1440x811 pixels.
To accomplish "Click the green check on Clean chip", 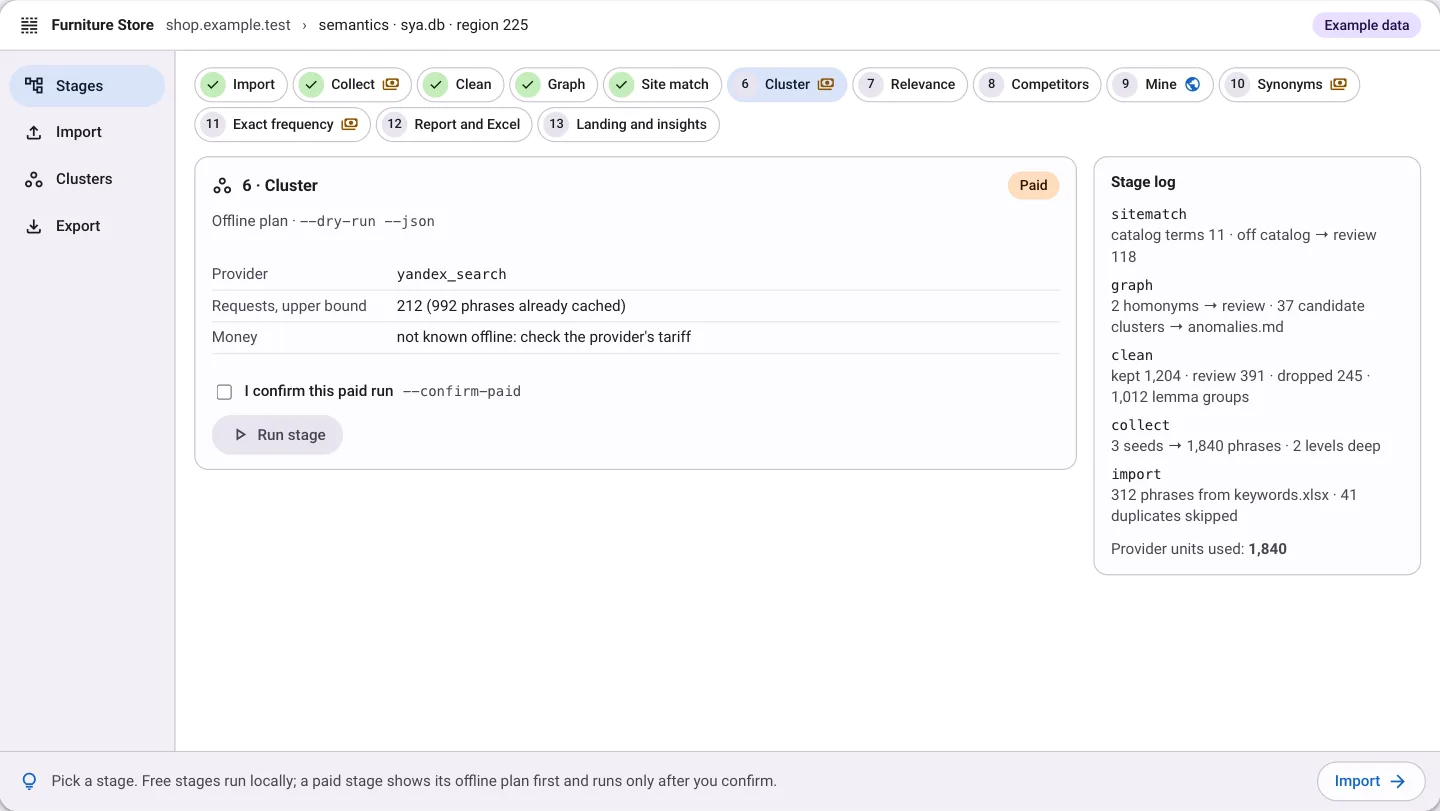I will tap(435, 84).
